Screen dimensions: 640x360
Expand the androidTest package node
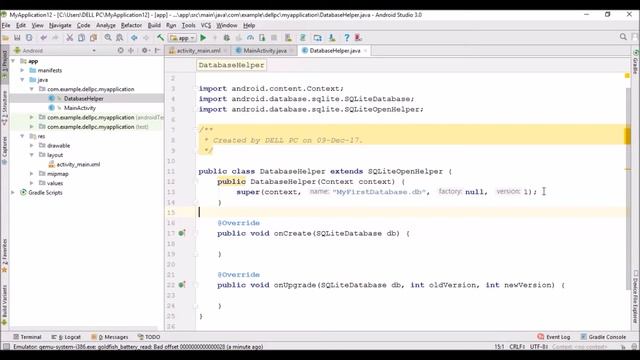(32, 117)
